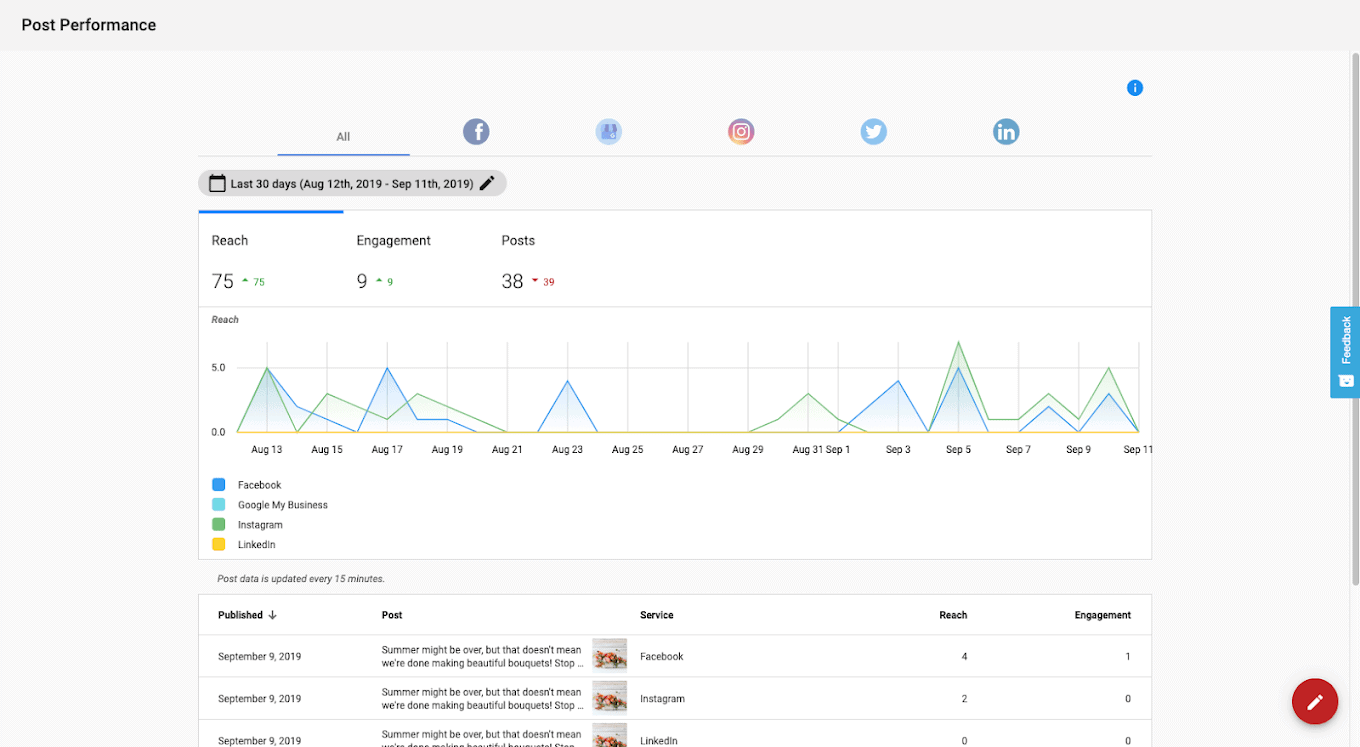Select the LinkedIn tab icon
Viewport: 1360px width, 747px height.
[1006, 132]
